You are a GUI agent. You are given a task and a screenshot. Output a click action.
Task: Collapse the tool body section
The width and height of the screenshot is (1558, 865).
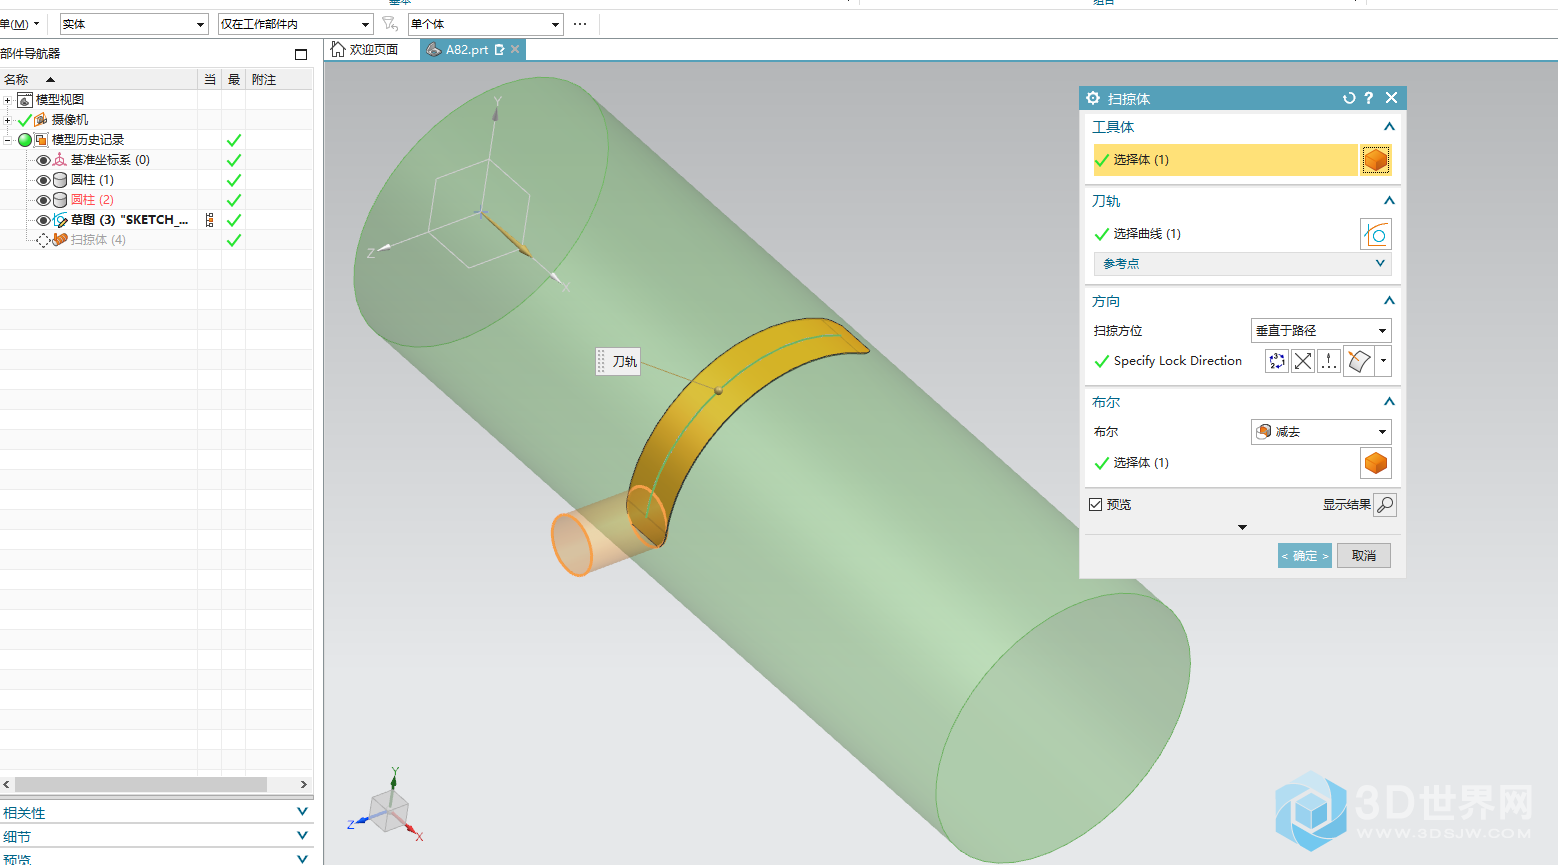point(1389,127)
